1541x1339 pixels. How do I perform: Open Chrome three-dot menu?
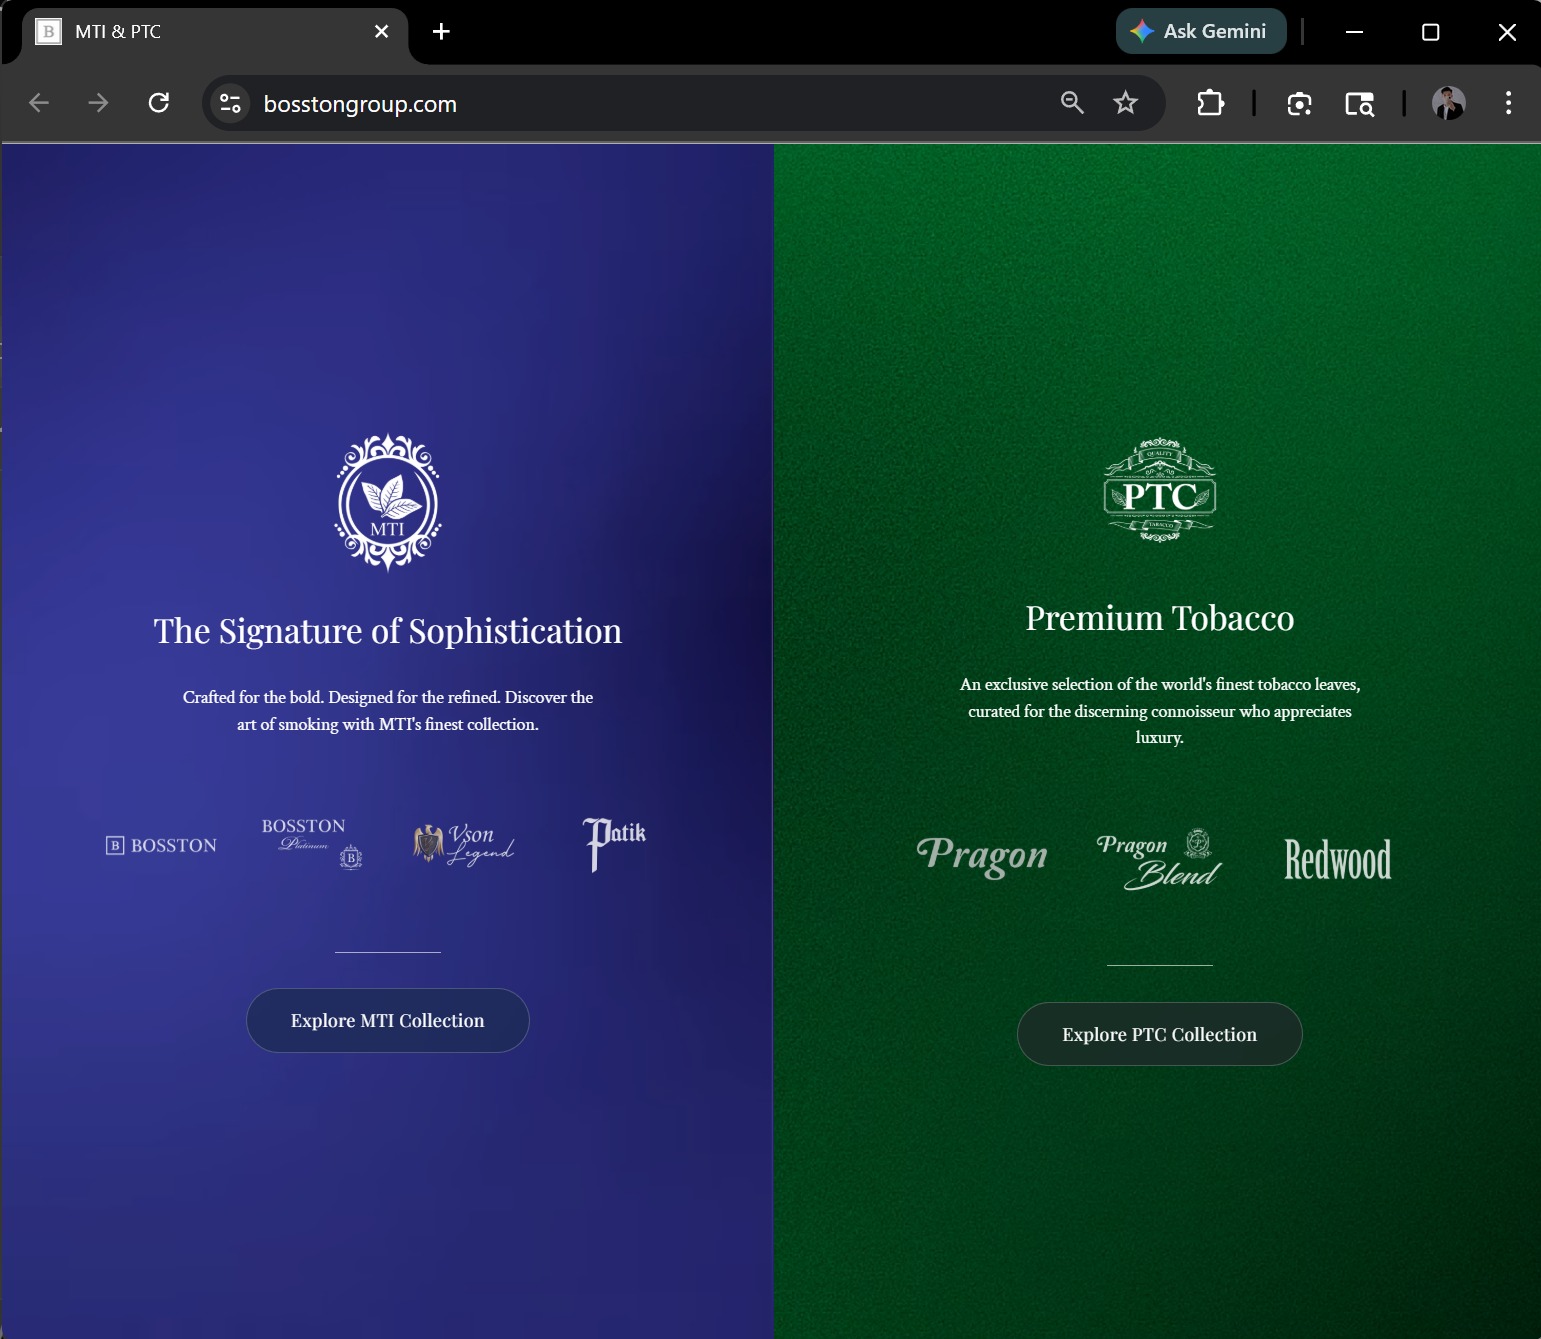pos(1508,103)
